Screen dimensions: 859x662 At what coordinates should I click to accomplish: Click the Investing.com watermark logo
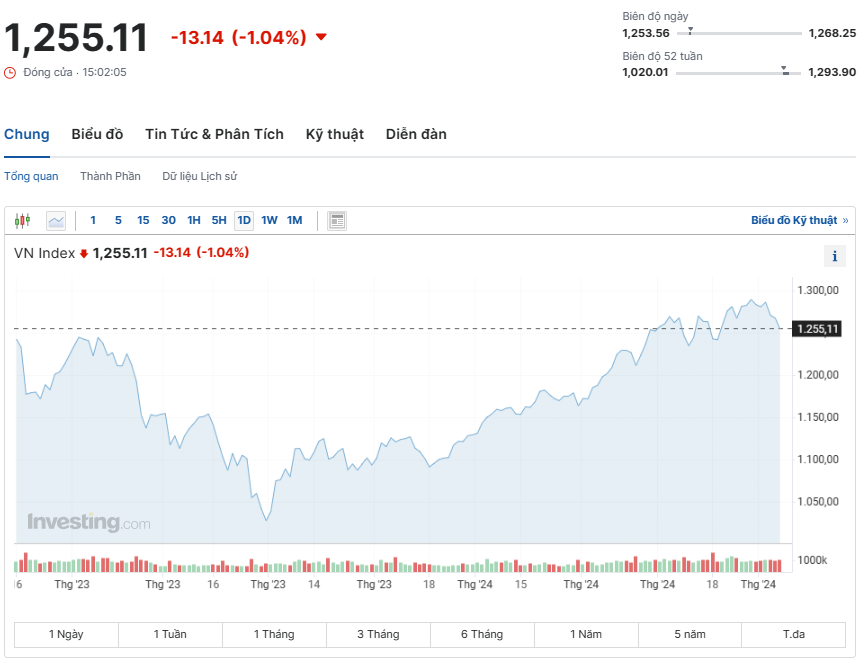(89, 522)
